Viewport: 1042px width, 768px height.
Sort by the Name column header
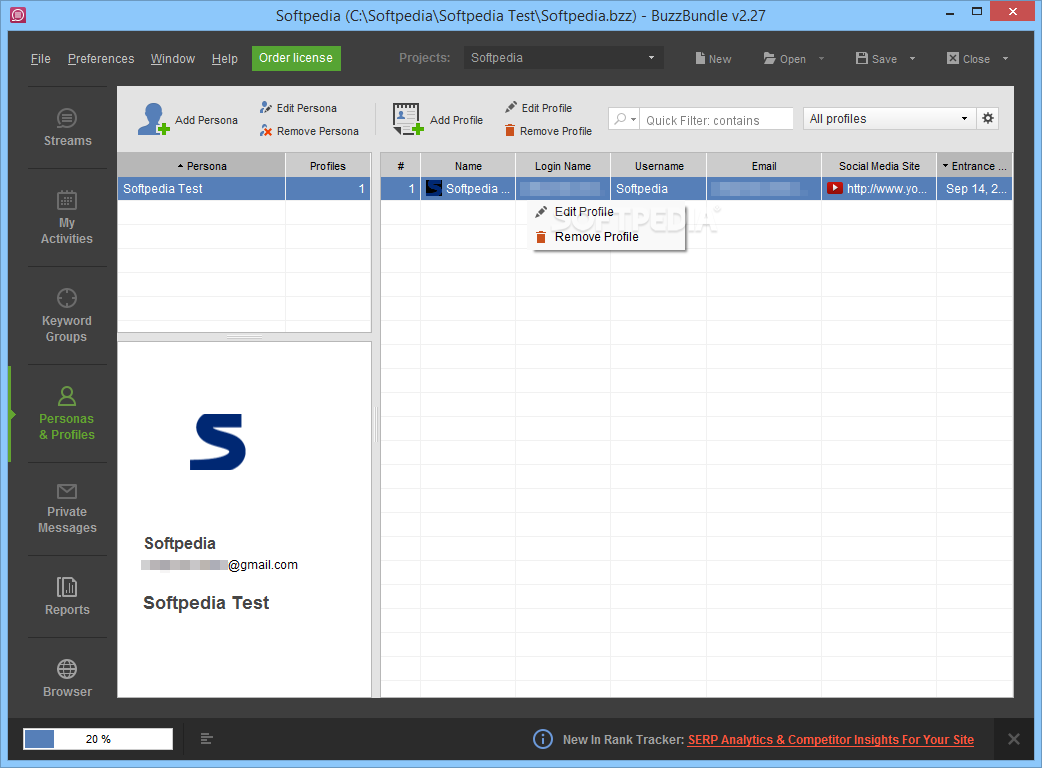468,166
